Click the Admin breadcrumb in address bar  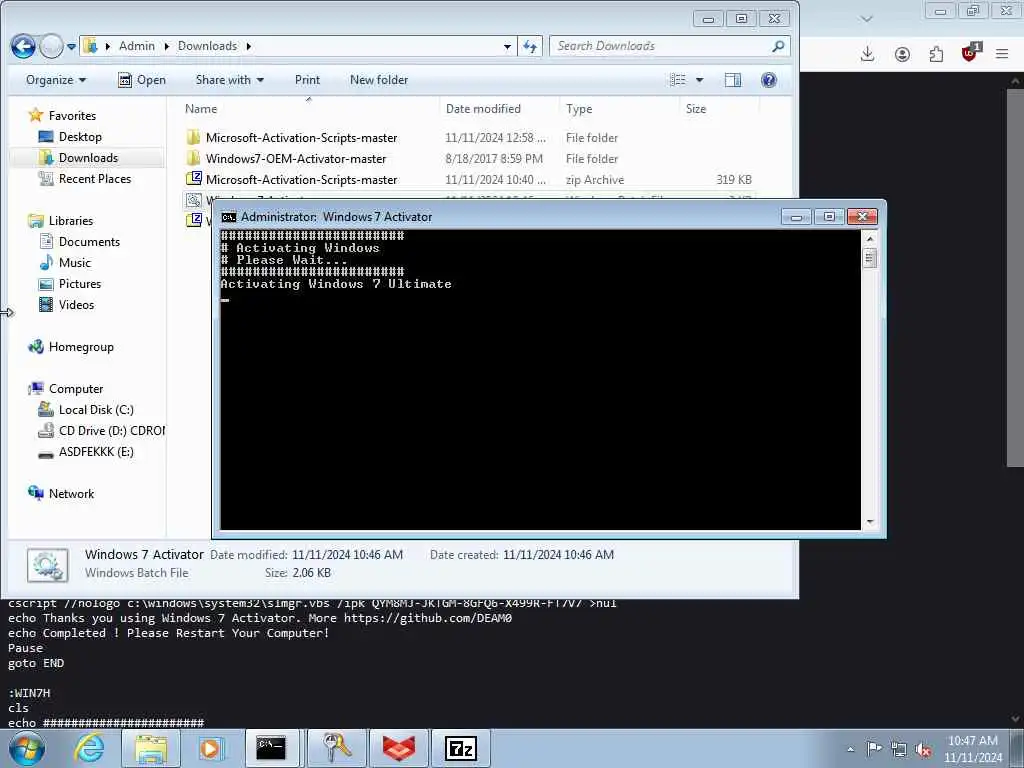[136, 46]
